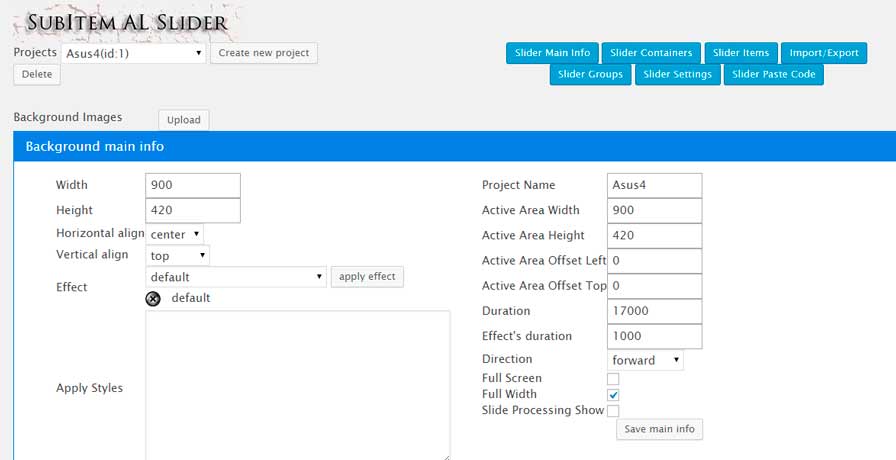
Task: Open the Import/Export tab
Action: 824,53
